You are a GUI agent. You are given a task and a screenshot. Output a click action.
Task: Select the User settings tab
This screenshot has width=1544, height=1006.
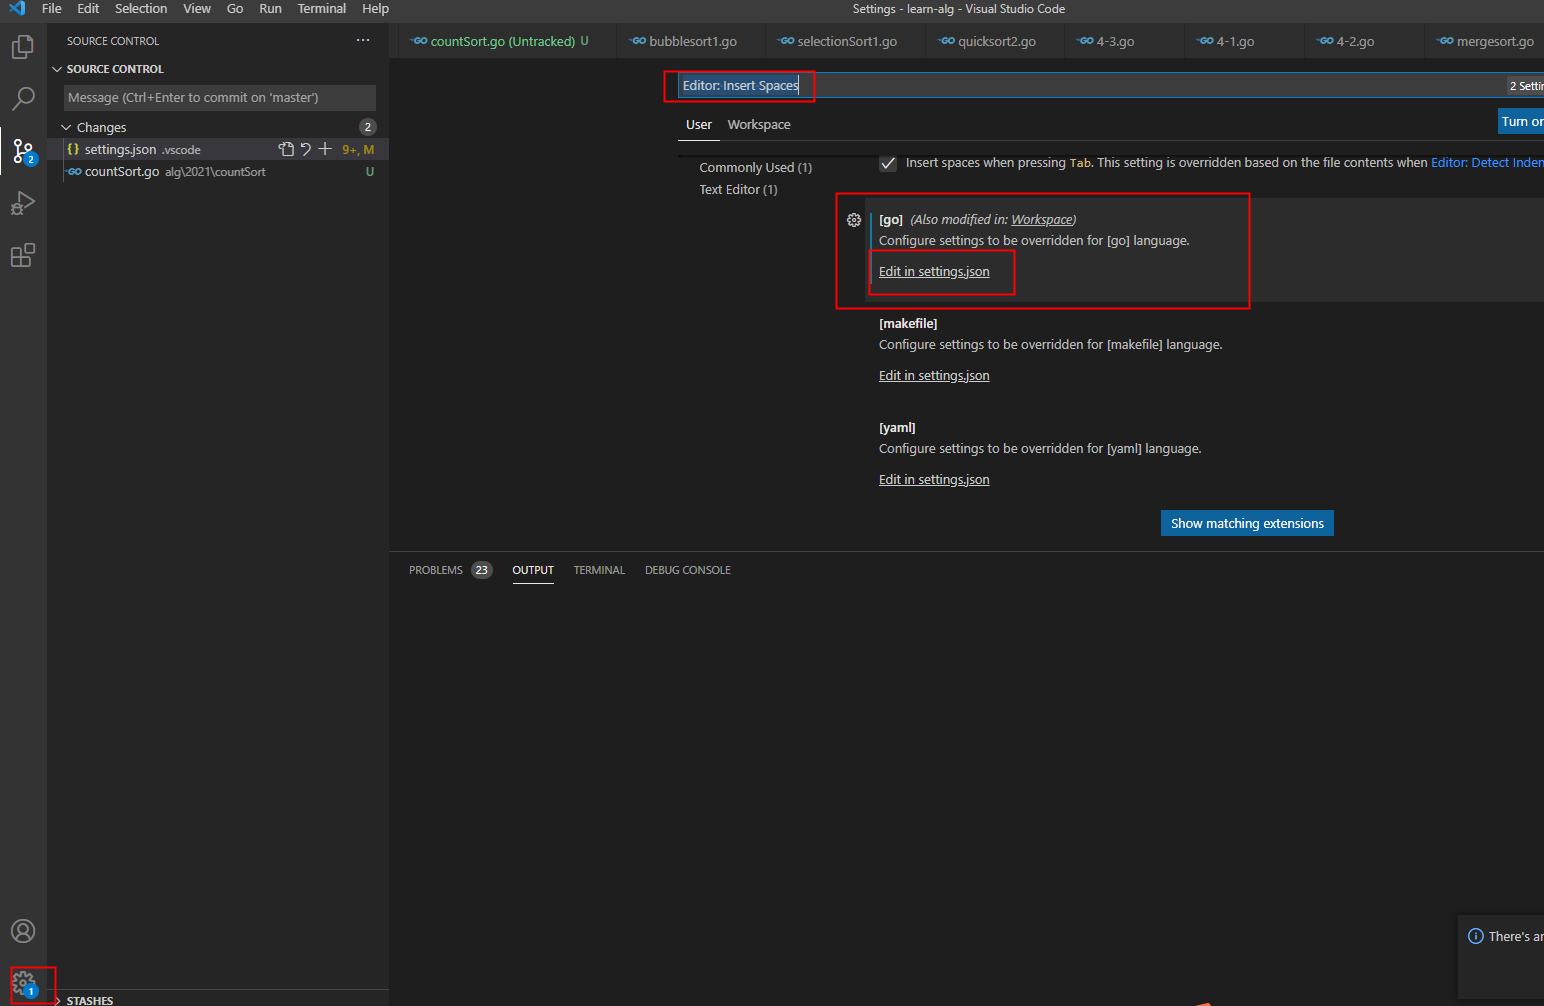pyautogui.click(x=699, y=125)
